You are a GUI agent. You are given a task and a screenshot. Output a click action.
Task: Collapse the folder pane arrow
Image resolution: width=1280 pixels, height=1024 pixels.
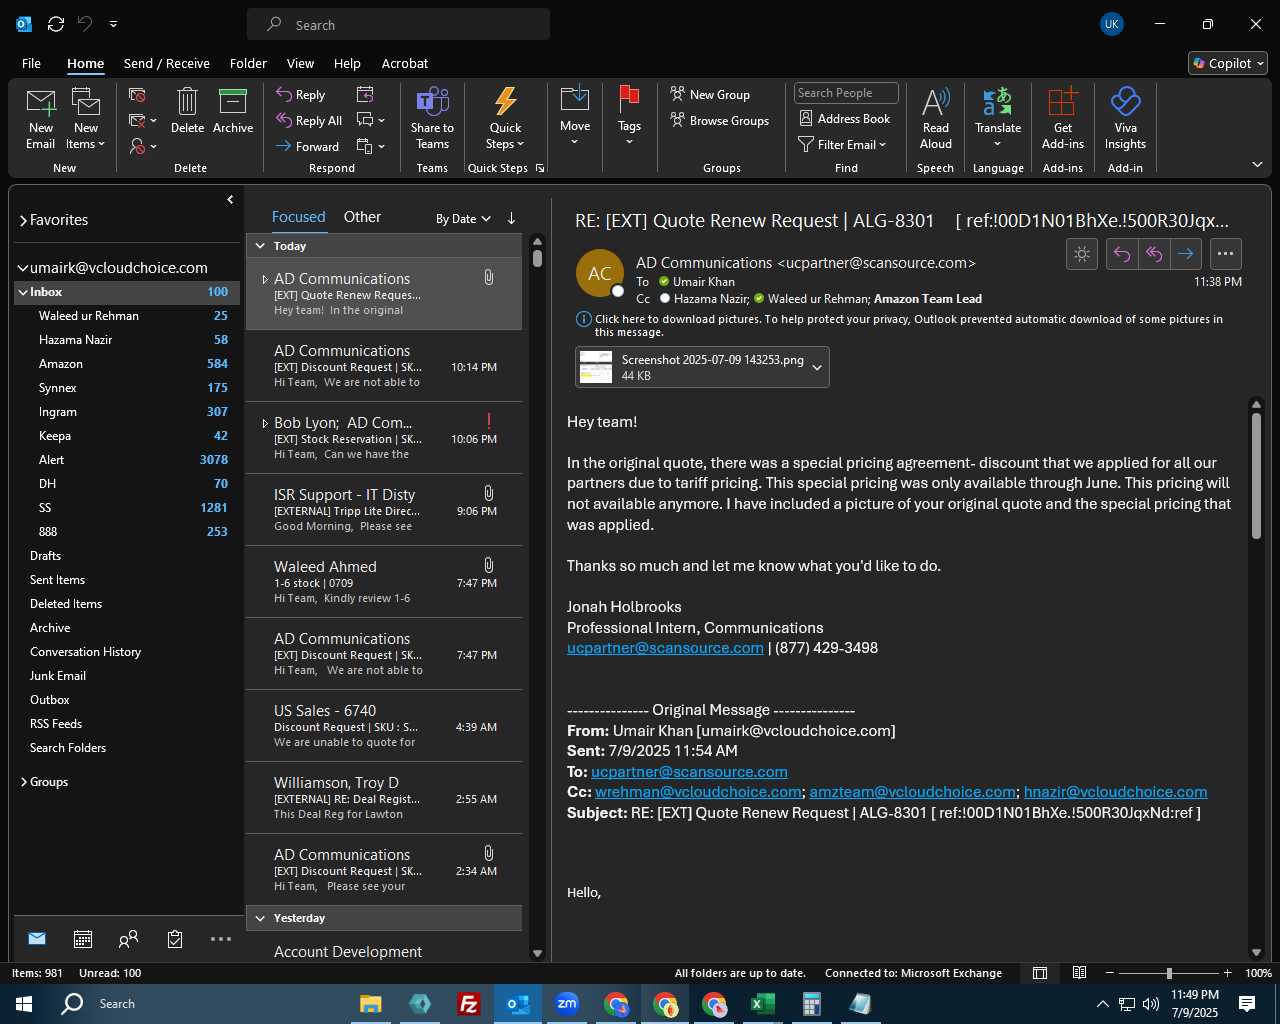(230, 200)
